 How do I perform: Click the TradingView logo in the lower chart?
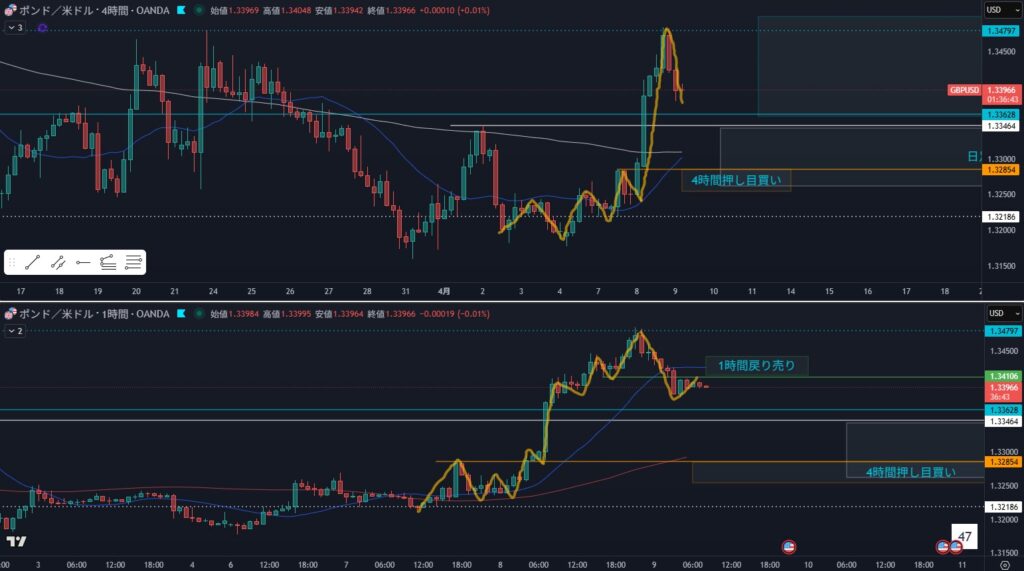point(16,542)
